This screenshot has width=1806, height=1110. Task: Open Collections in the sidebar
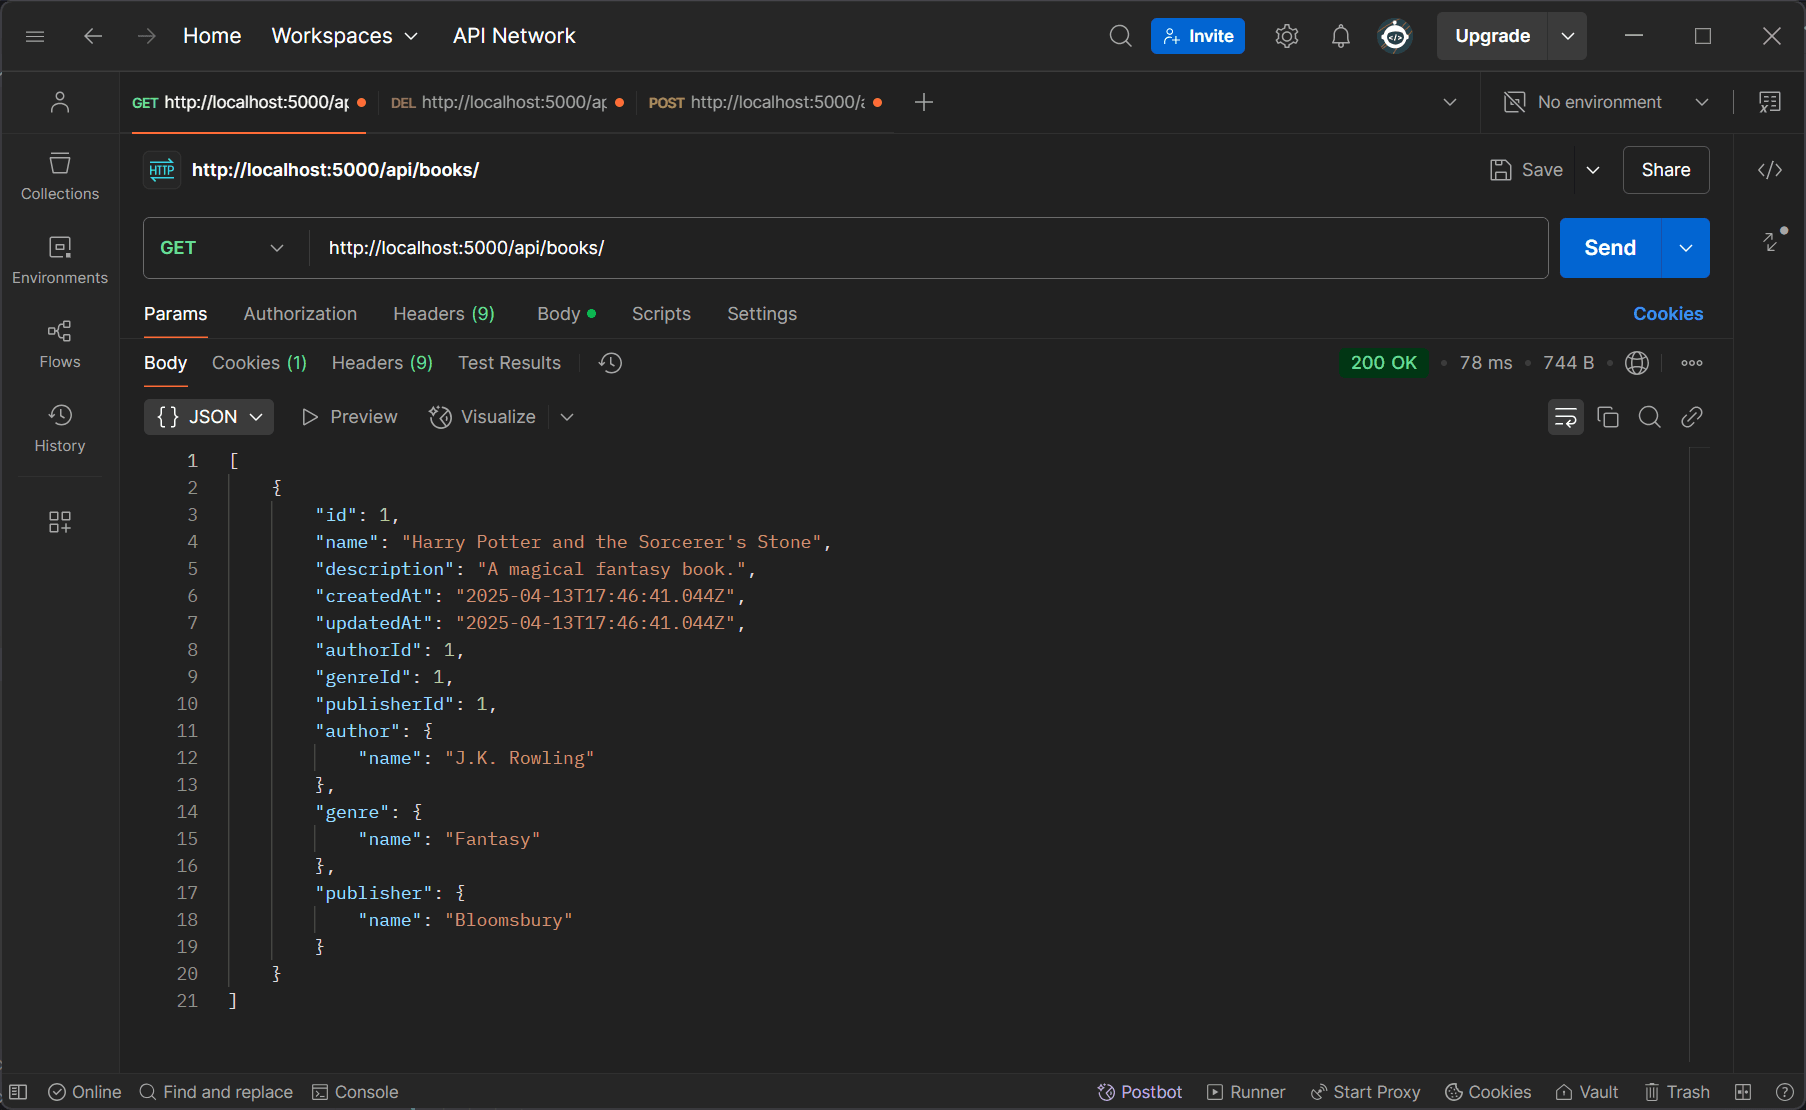pyautogui.click(x=60, y=176)
